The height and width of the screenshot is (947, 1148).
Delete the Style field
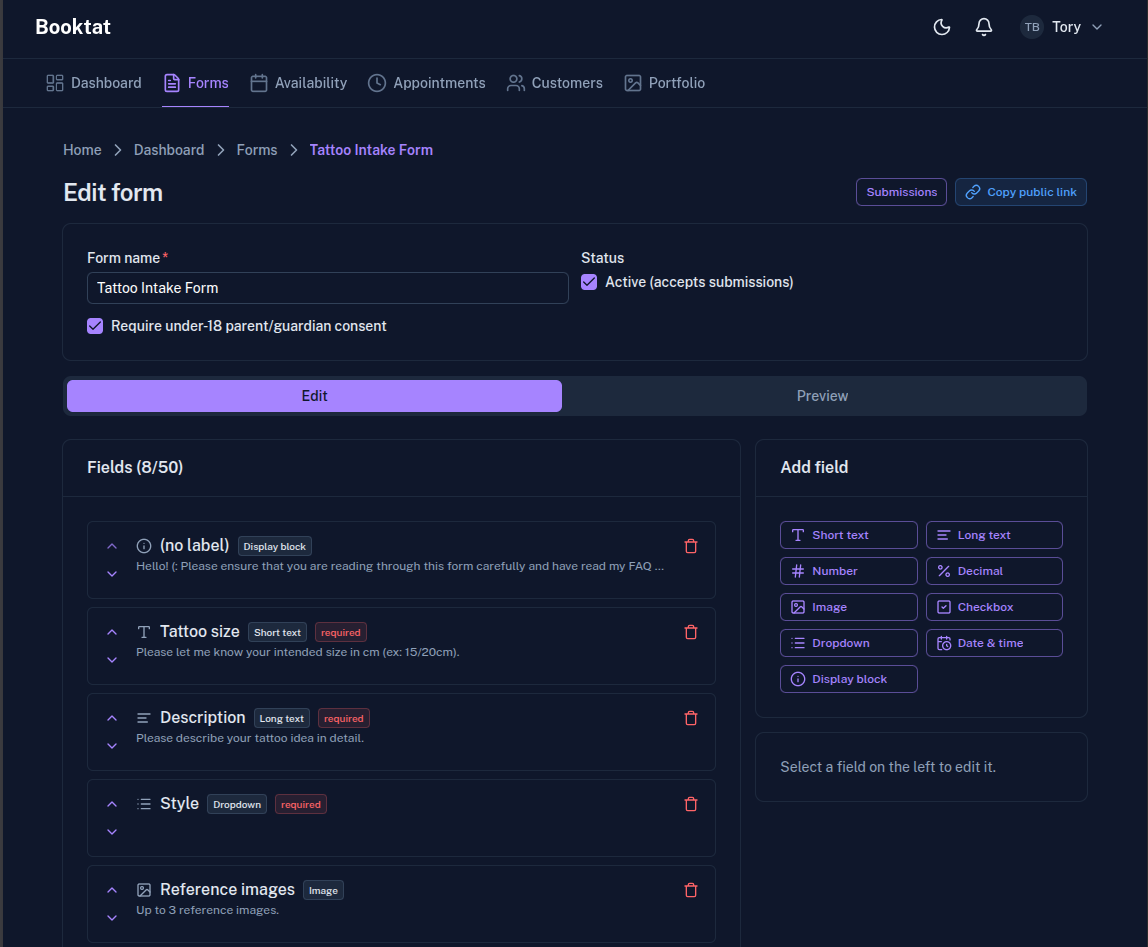pos(690,804)
